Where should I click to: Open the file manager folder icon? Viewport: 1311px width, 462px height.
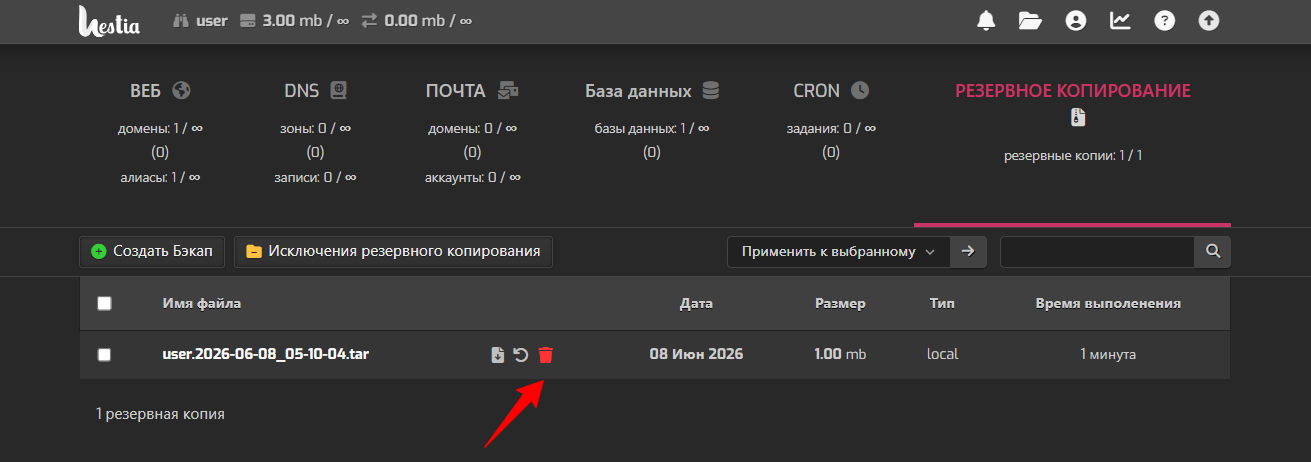[1030, 20]
